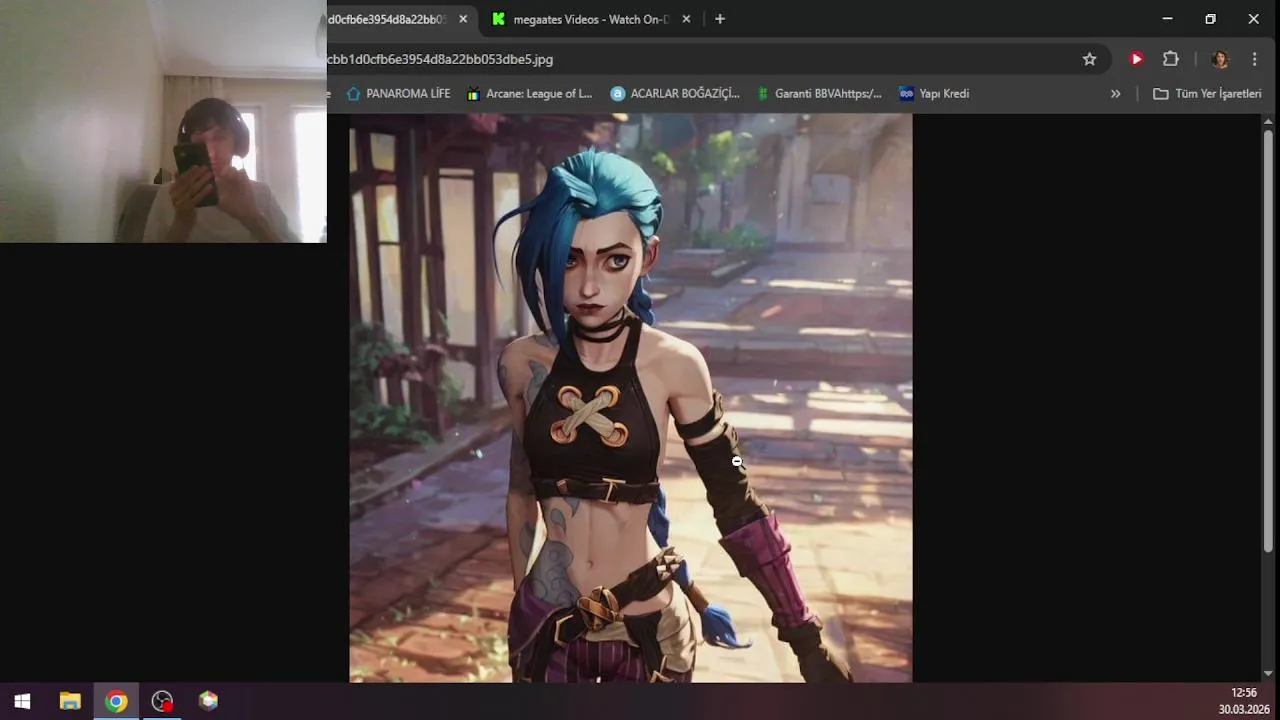Viewport: 1280px width, 720px height.
Task: Open the Chrome profile avatar
Action: pos(1220,59)
